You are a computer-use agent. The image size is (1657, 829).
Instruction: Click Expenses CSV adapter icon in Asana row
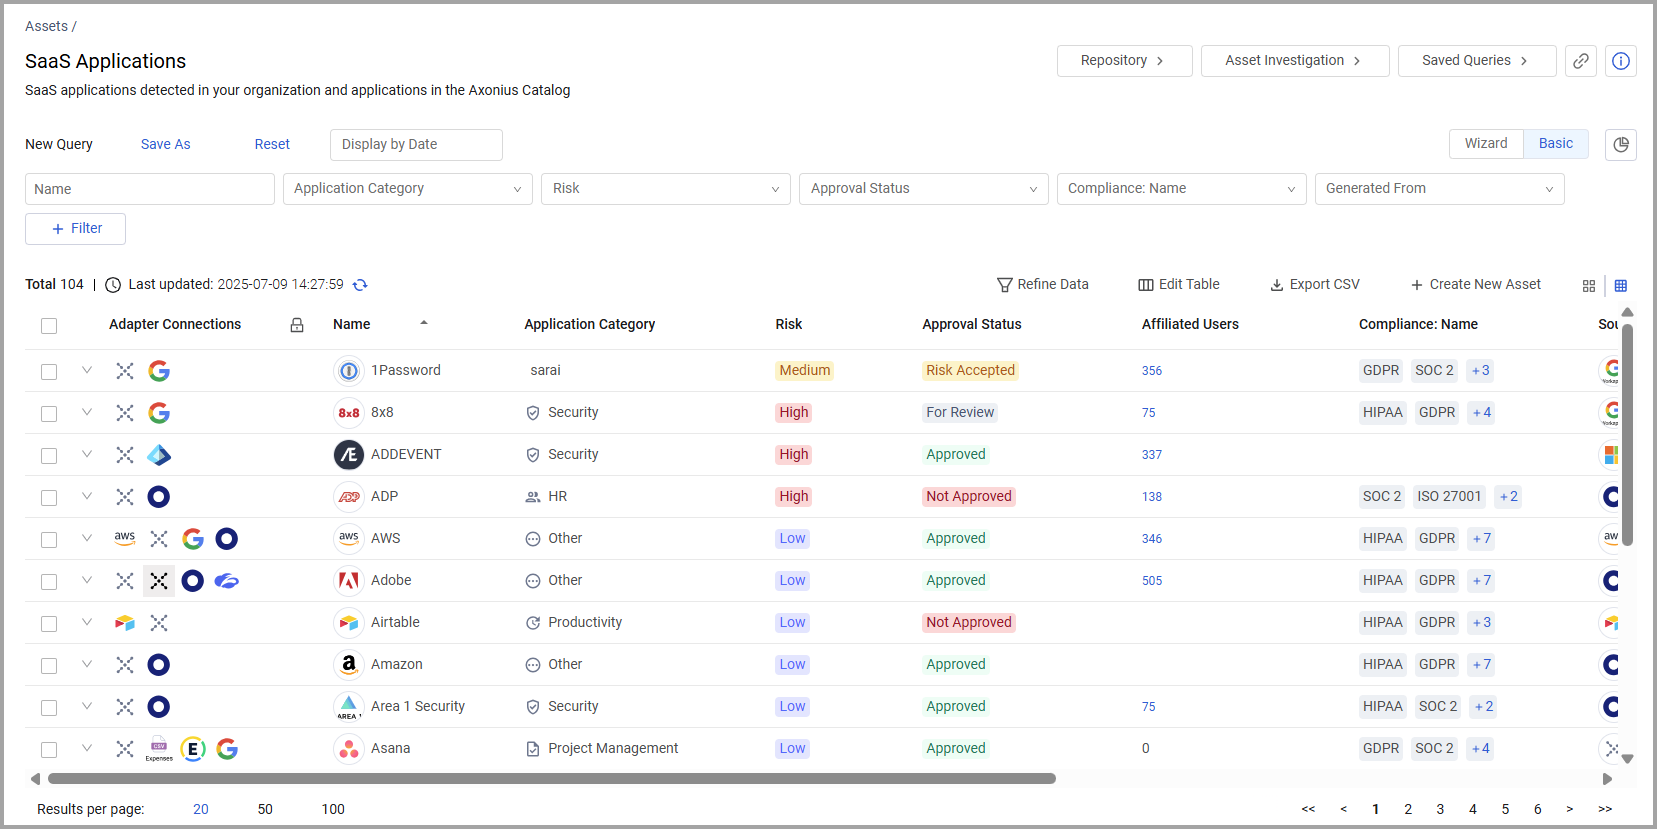[x=159, y=749]
